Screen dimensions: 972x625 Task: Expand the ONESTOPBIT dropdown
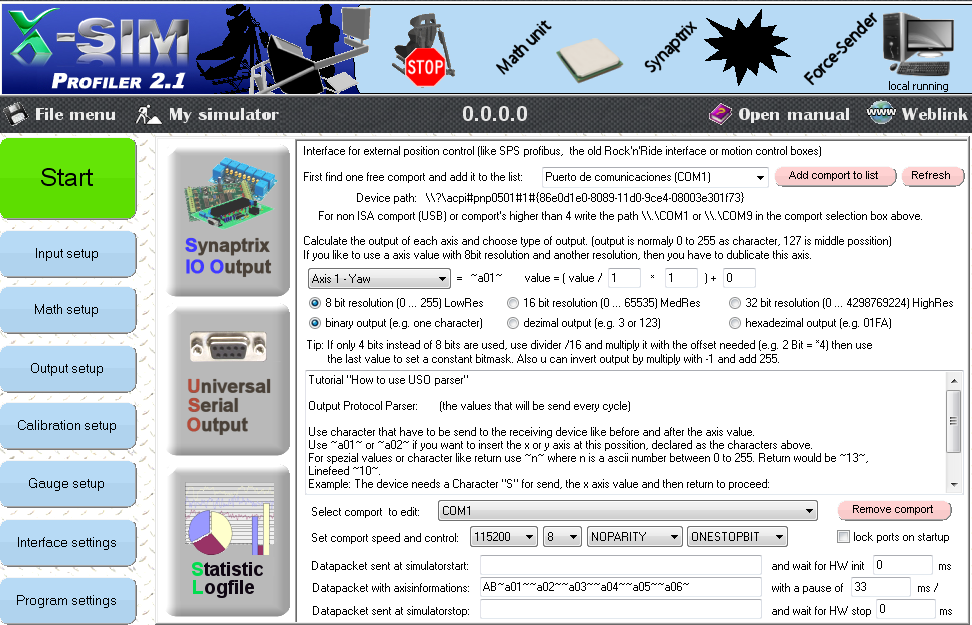pos(737,536)
